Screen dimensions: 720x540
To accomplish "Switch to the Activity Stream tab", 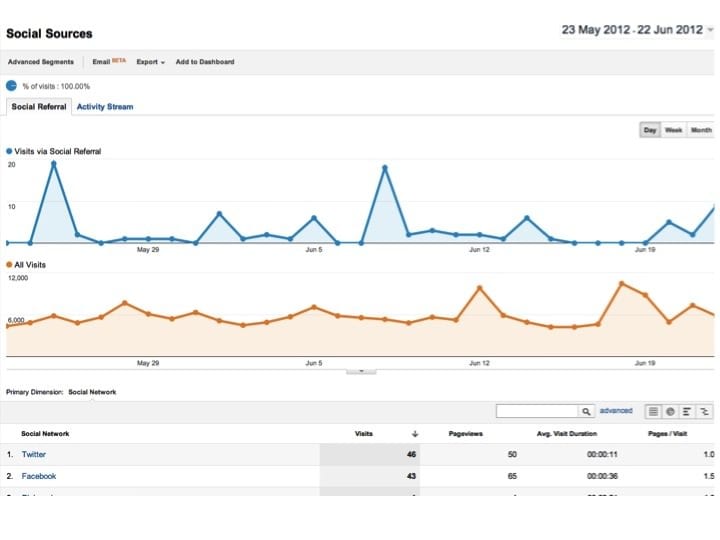I will coord(105,107).
